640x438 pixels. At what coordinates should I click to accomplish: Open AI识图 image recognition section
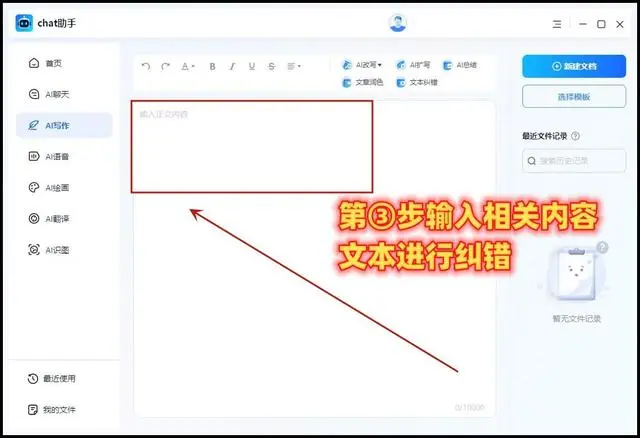click(x=49, y=250)
